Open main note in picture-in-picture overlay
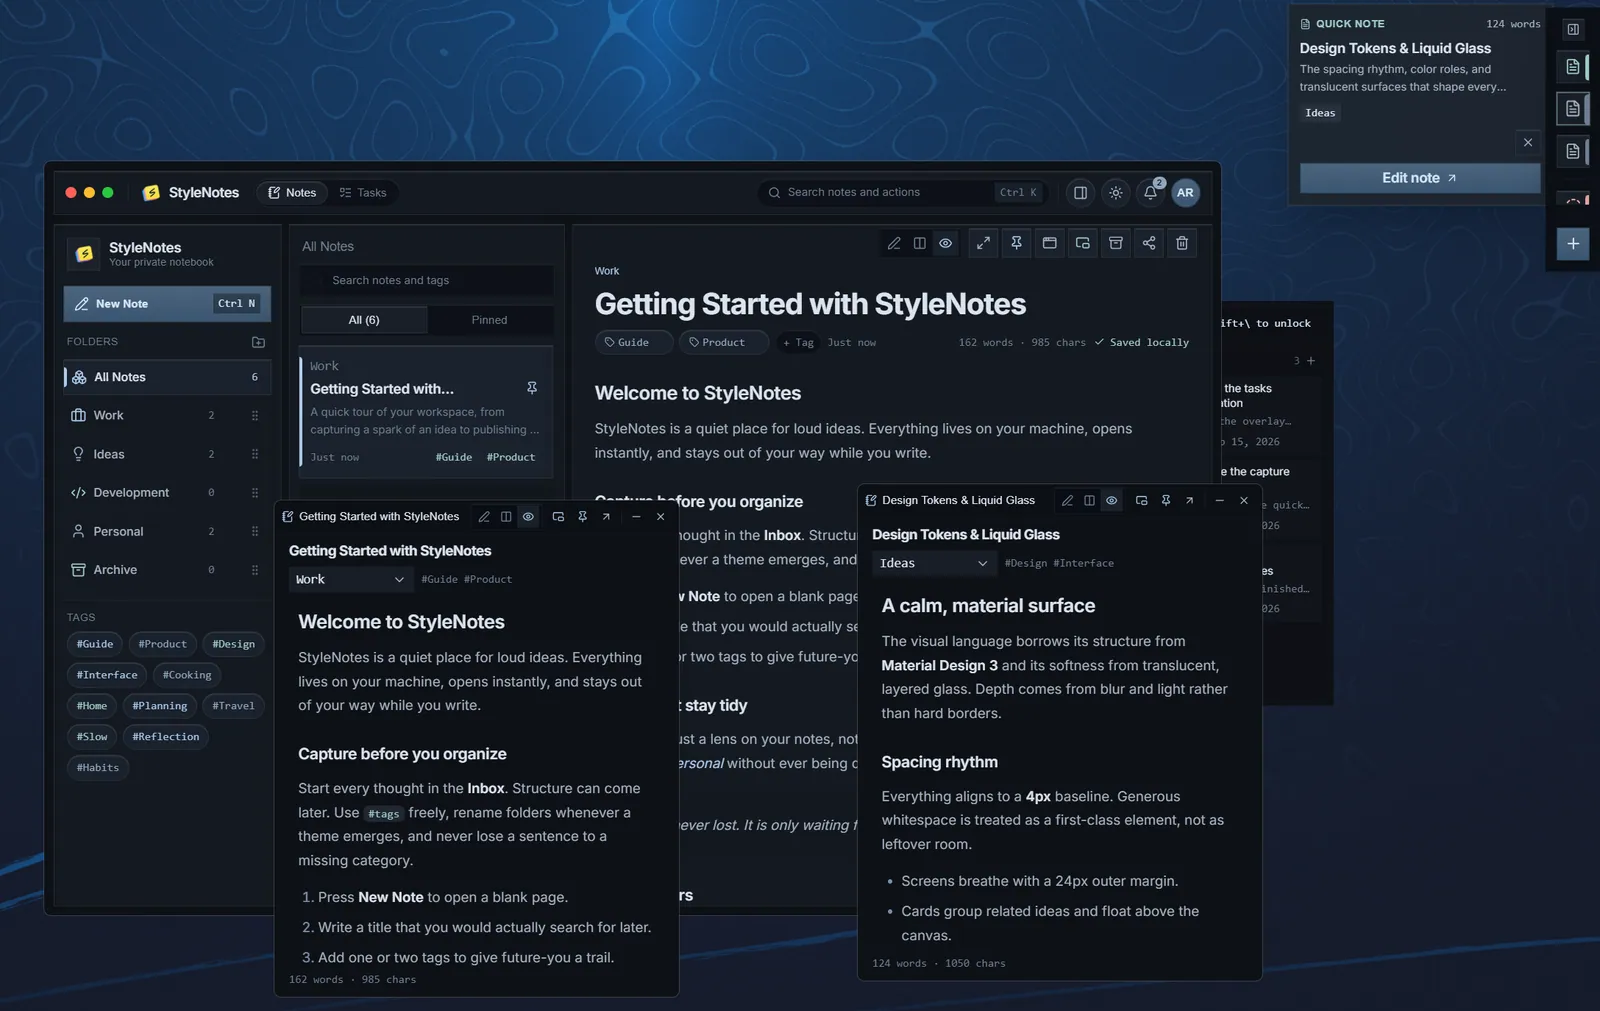1600x1011 pixels. [1082, 243]
